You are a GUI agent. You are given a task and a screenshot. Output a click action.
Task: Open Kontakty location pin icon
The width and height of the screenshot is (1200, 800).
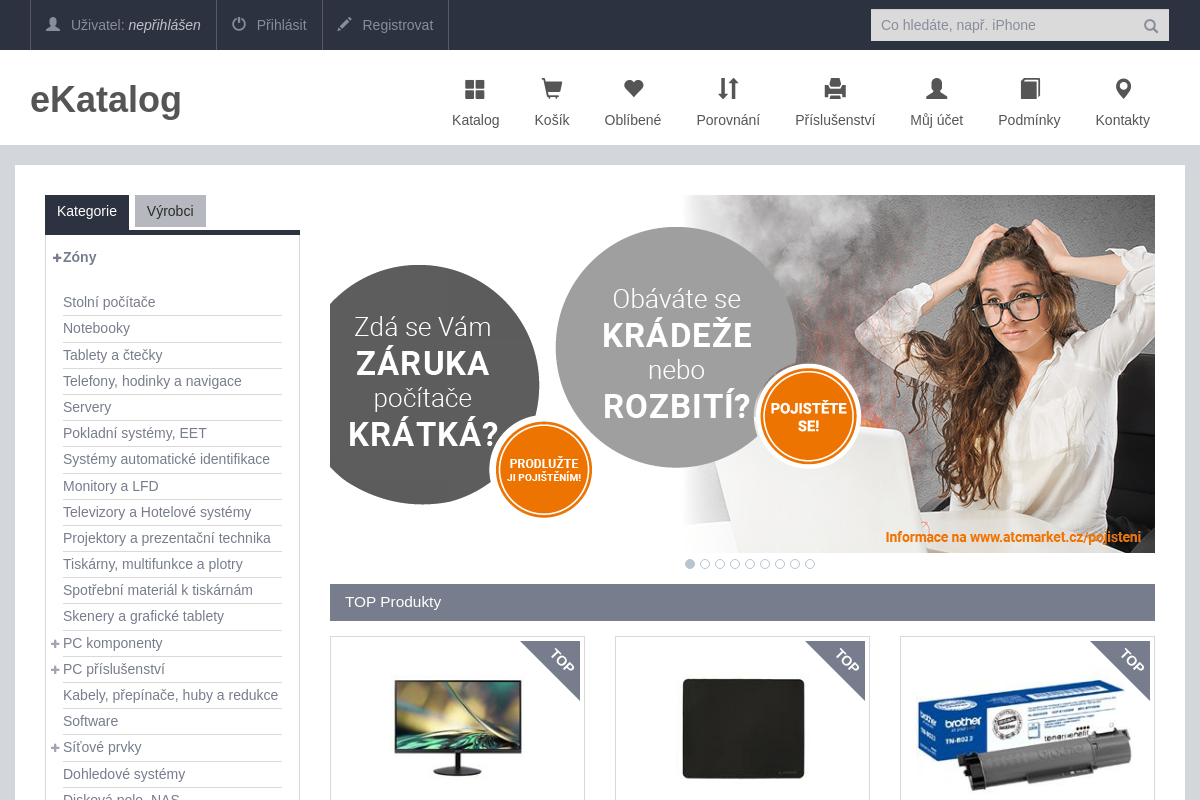(x=1122, y=88)
